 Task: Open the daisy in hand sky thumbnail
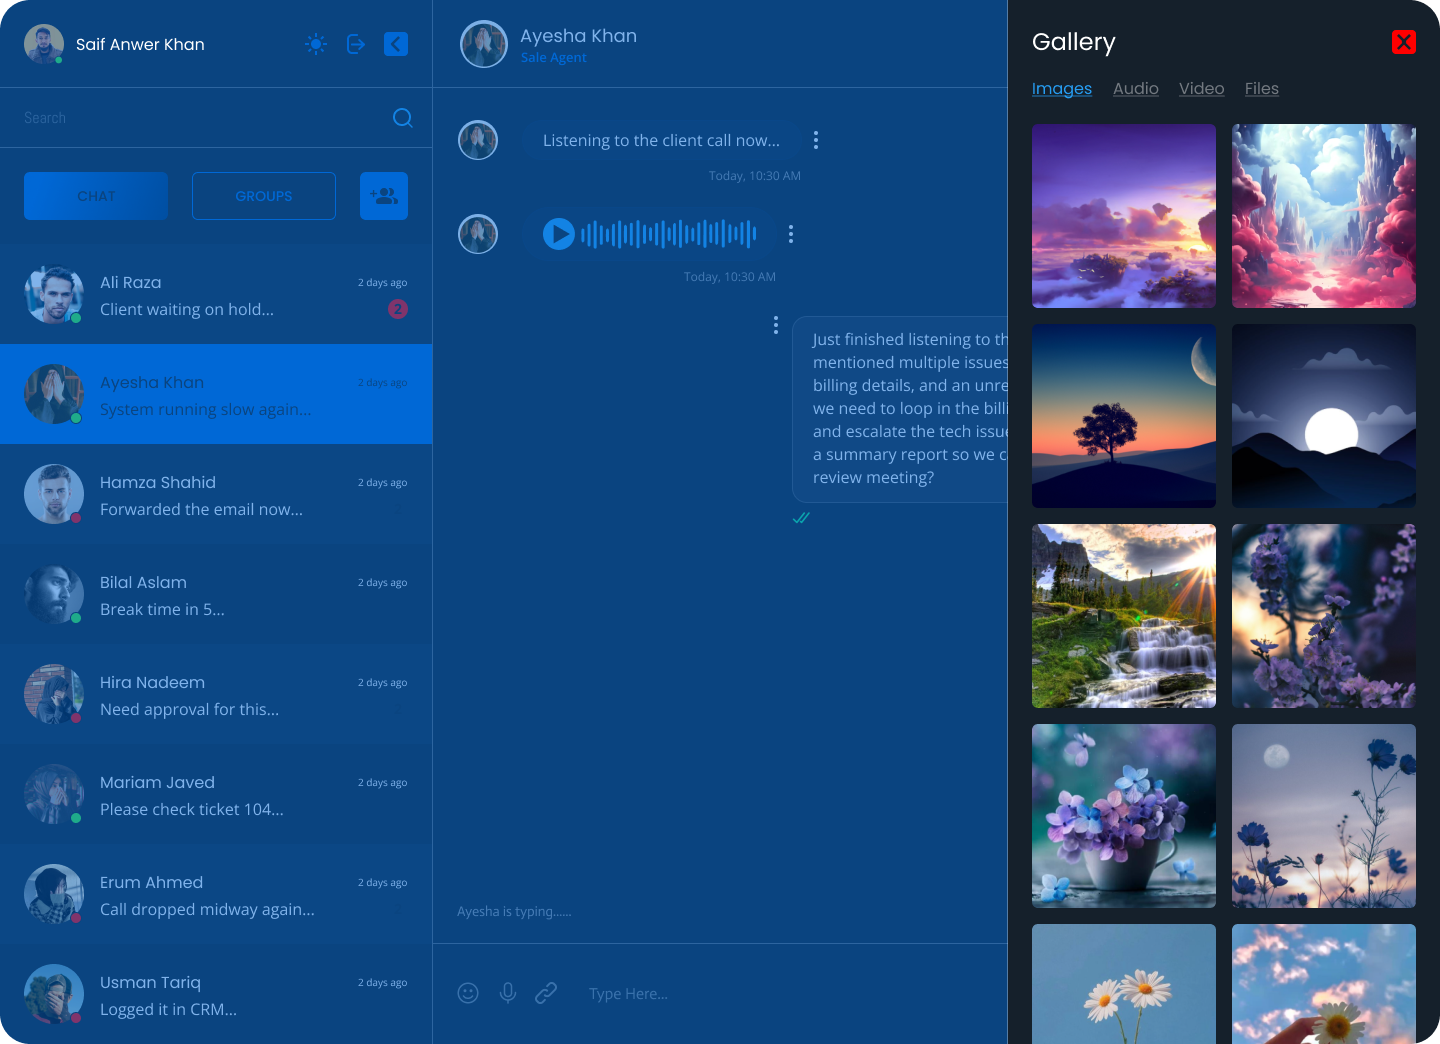coord(1324,984)
